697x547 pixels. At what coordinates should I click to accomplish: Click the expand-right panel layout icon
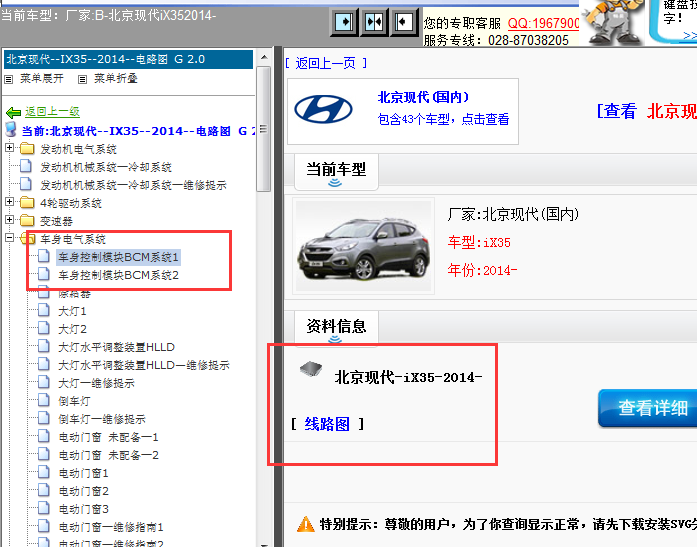point(344,22)
